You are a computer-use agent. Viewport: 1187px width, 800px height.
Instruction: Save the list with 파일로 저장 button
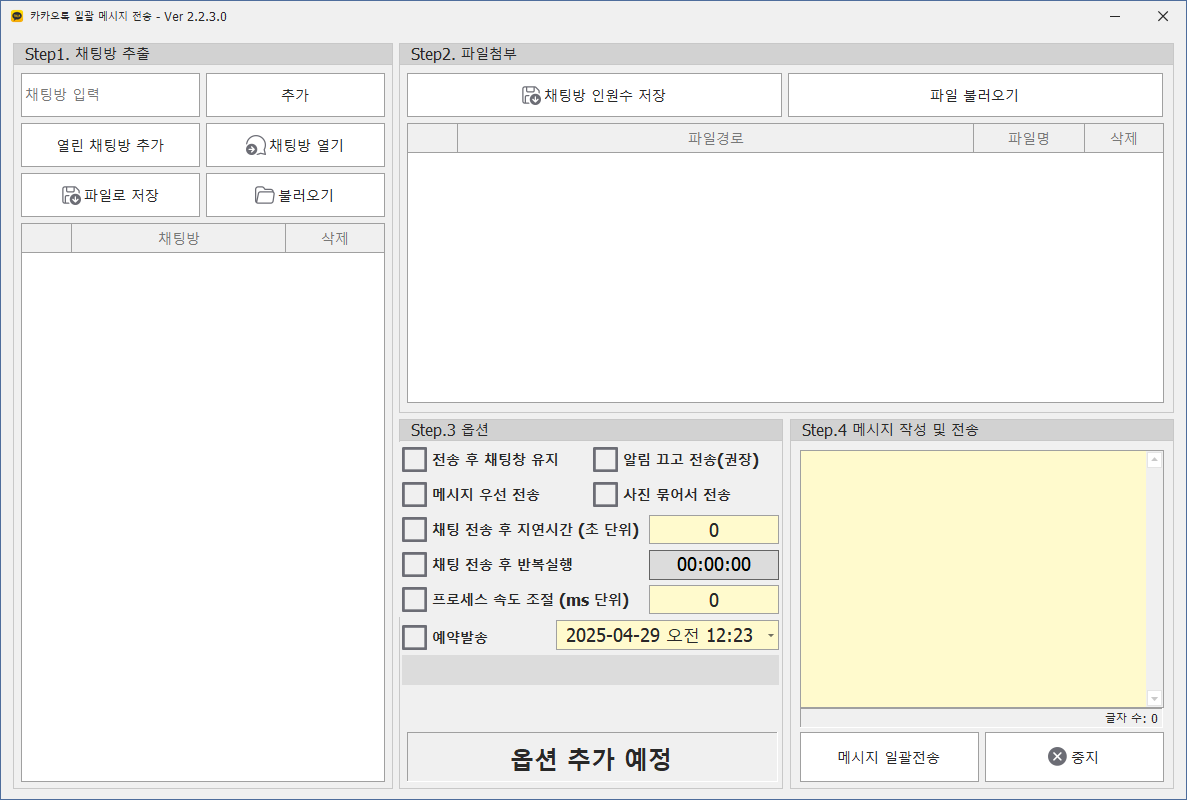point(111,195)
